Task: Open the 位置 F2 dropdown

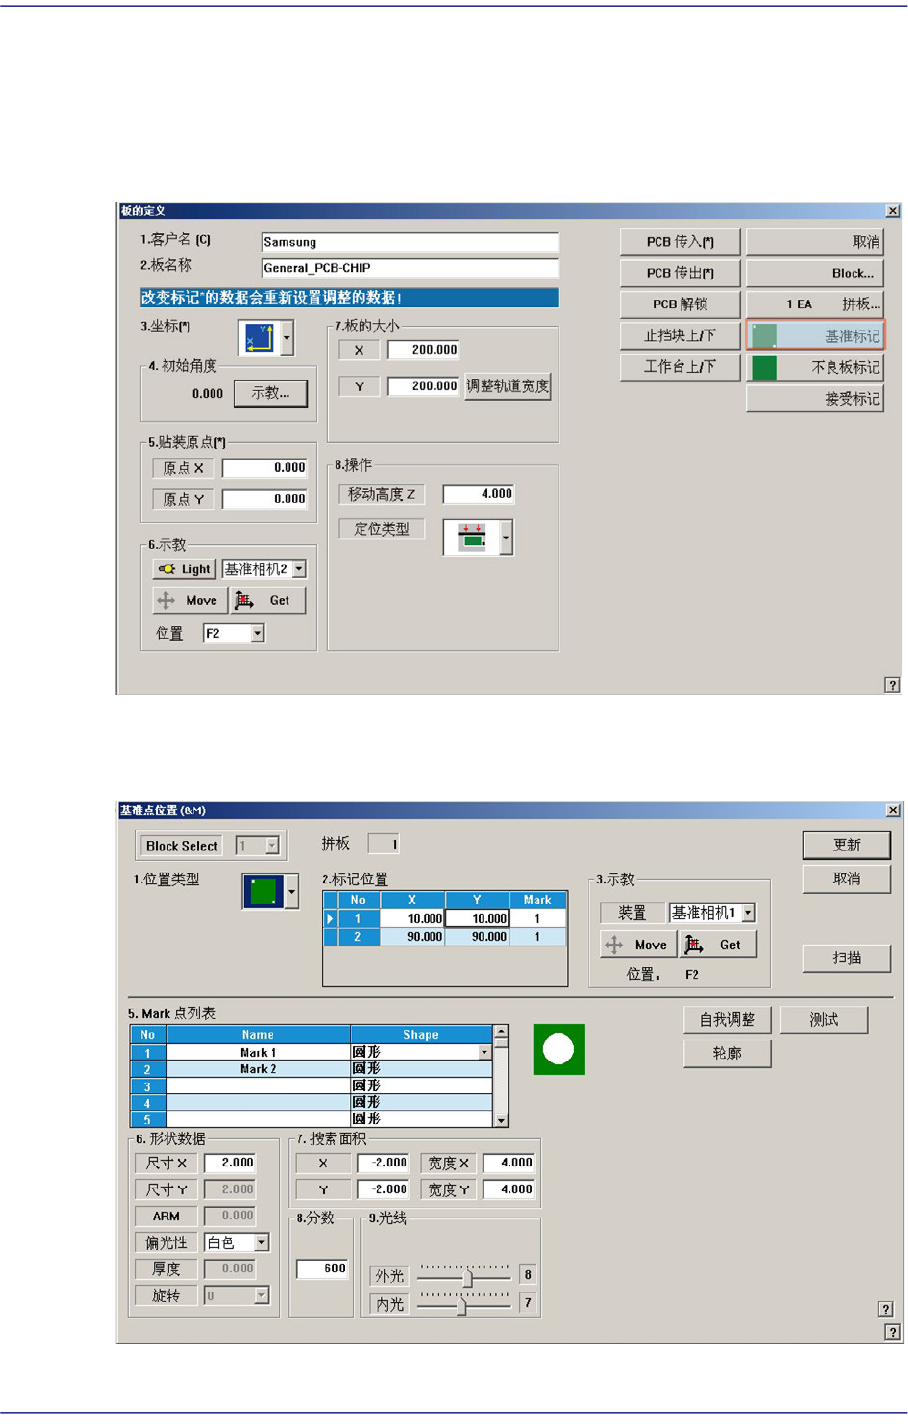Action: click(x=257, y=633)
